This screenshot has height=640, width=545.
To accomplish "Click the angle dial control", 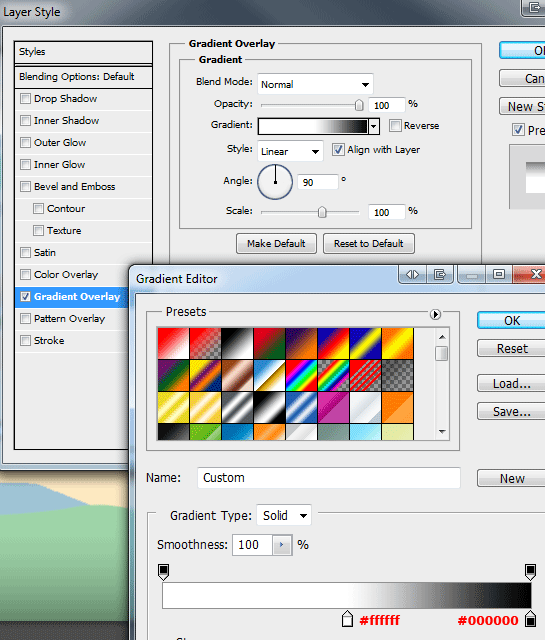I will 275,182.
